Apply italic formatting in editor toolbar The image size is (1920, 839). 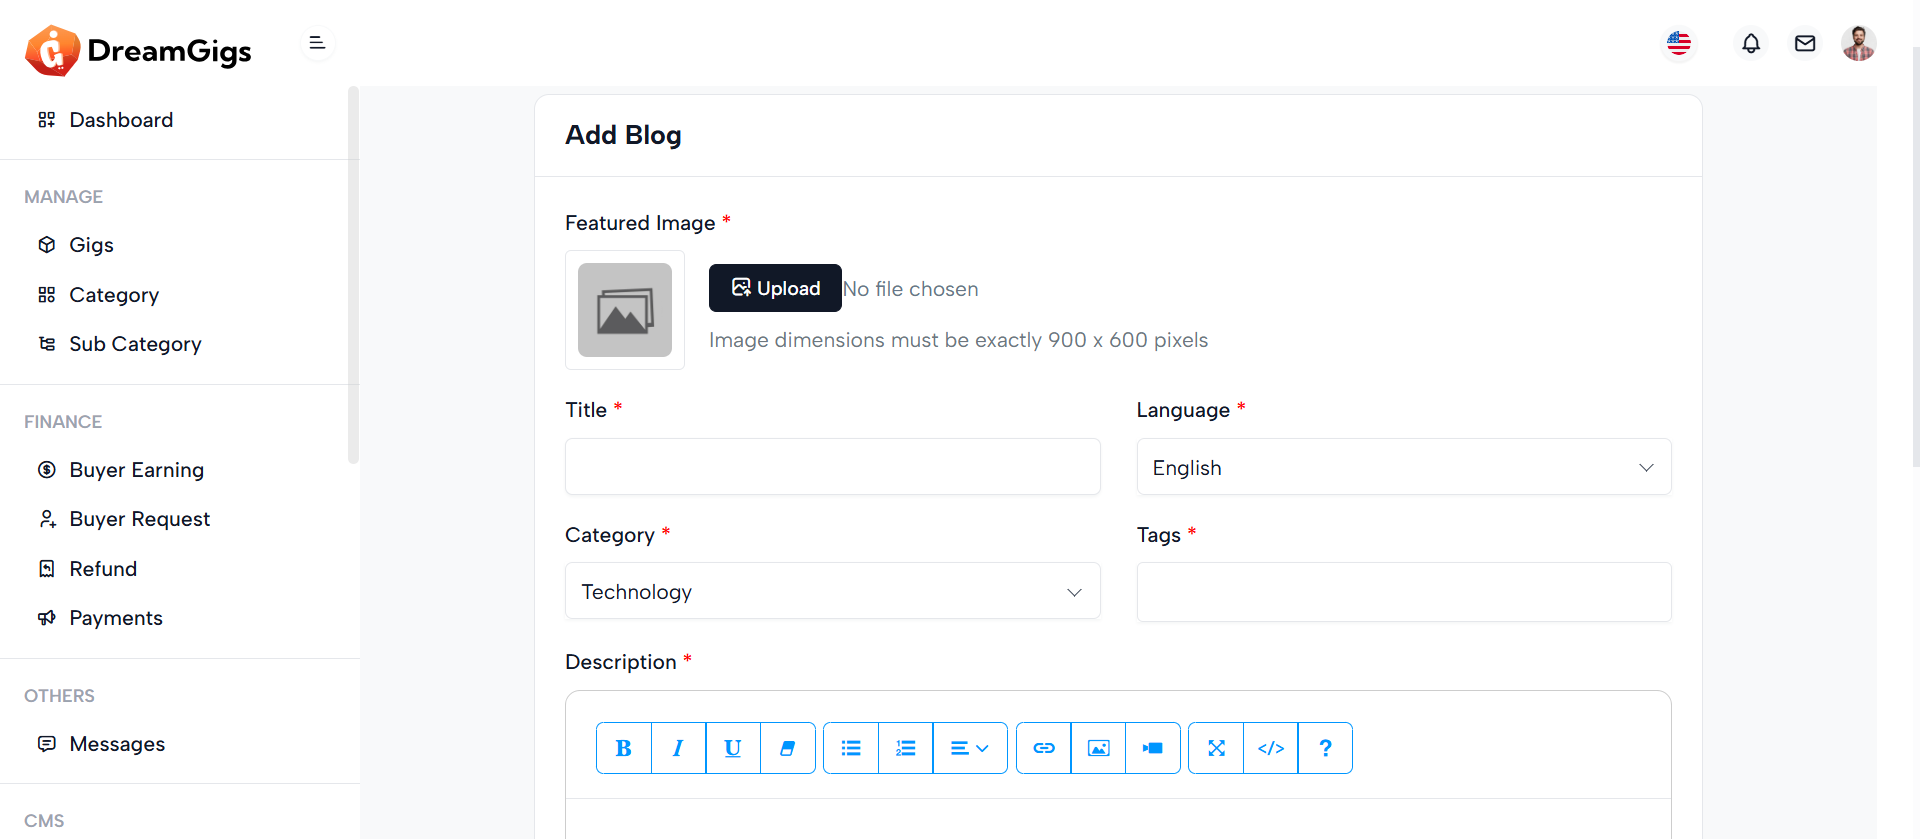[678, 748]
